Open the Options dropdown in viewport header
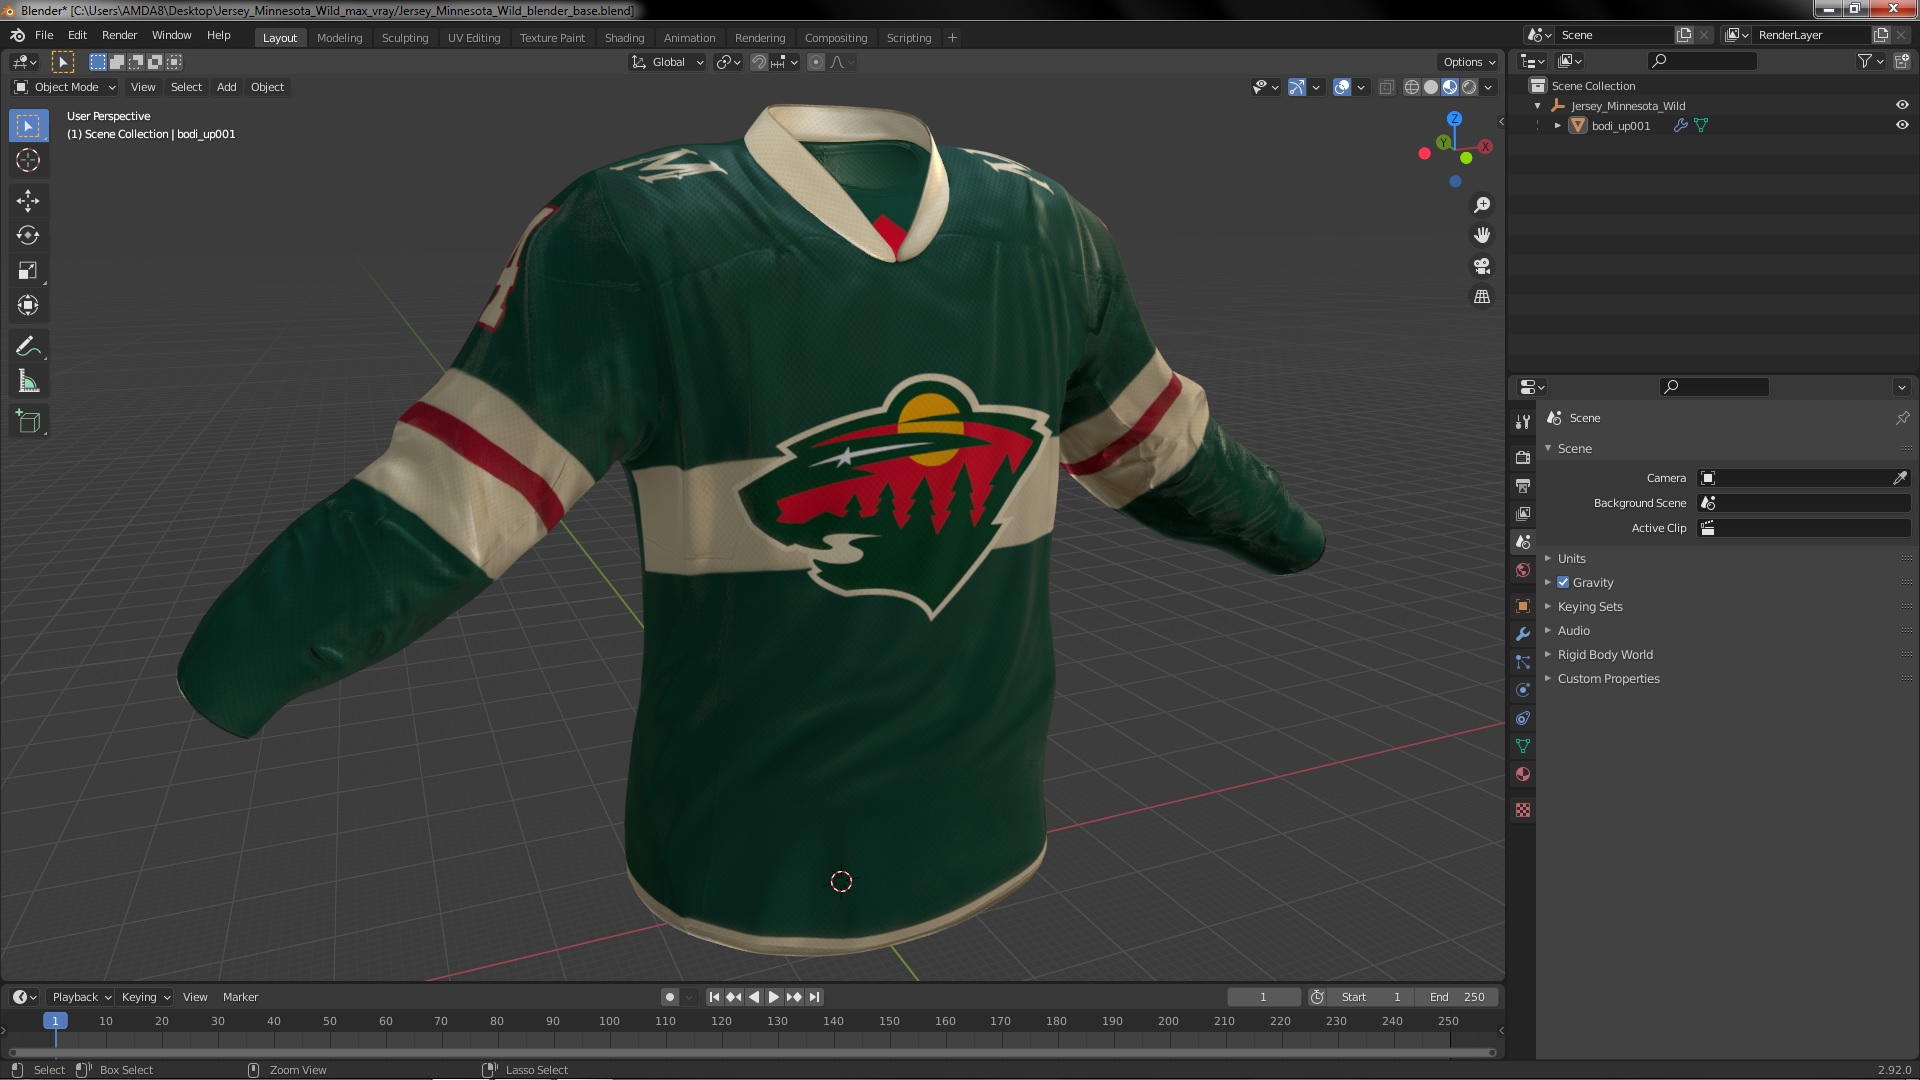This screenshot has width=1920, height=1080. point(1469,62)
